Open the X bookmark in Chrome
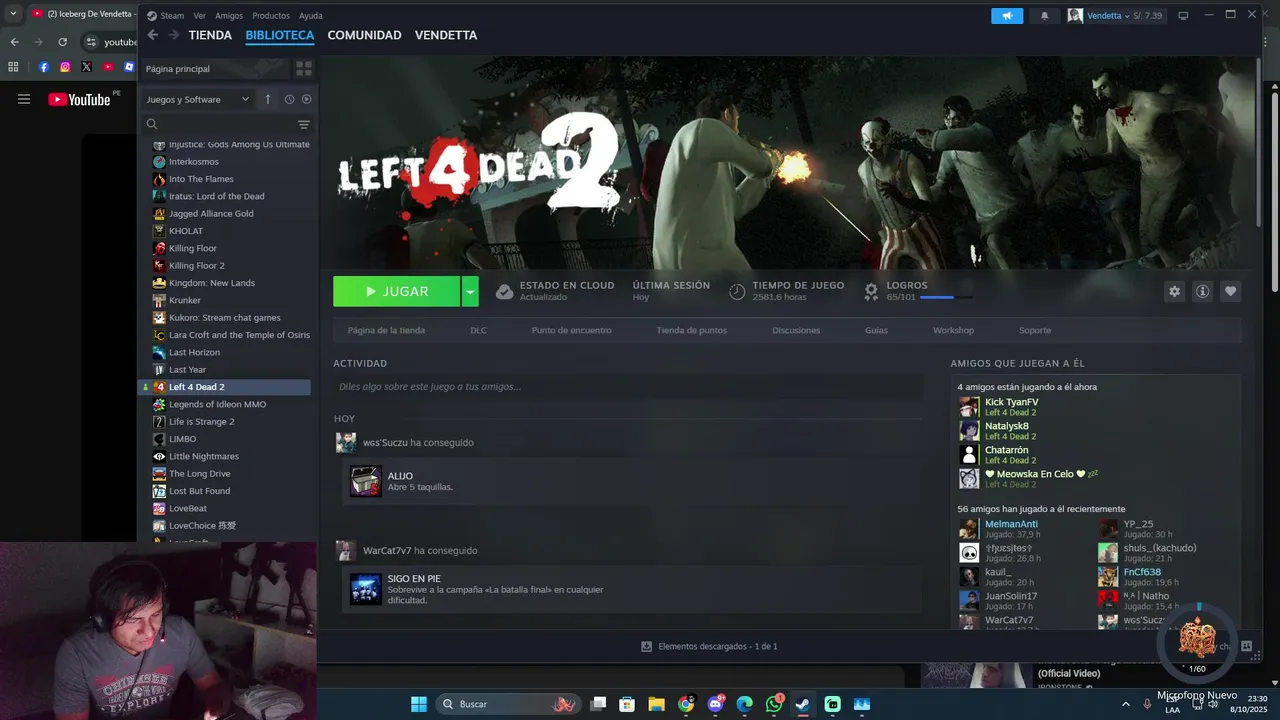This screenshot has width=1280, height=720. pyautogui.click(x=86, y=67)
